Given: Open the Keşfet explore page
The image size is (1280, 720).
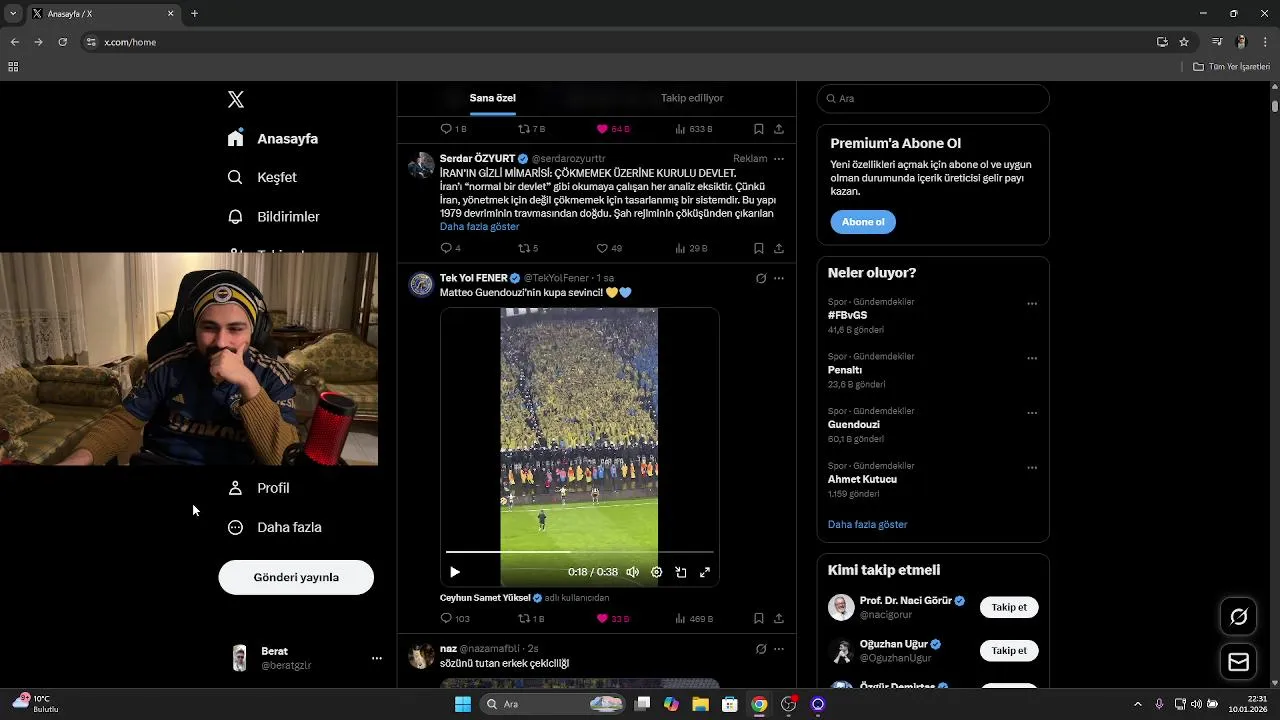Looking at the screenshot, I should [262, 177].
